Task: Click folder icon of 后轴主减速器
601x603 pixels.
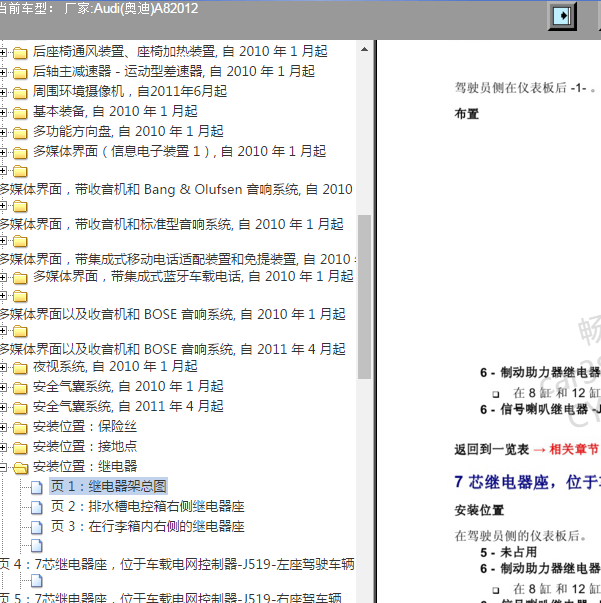Action: click(20, 73)
